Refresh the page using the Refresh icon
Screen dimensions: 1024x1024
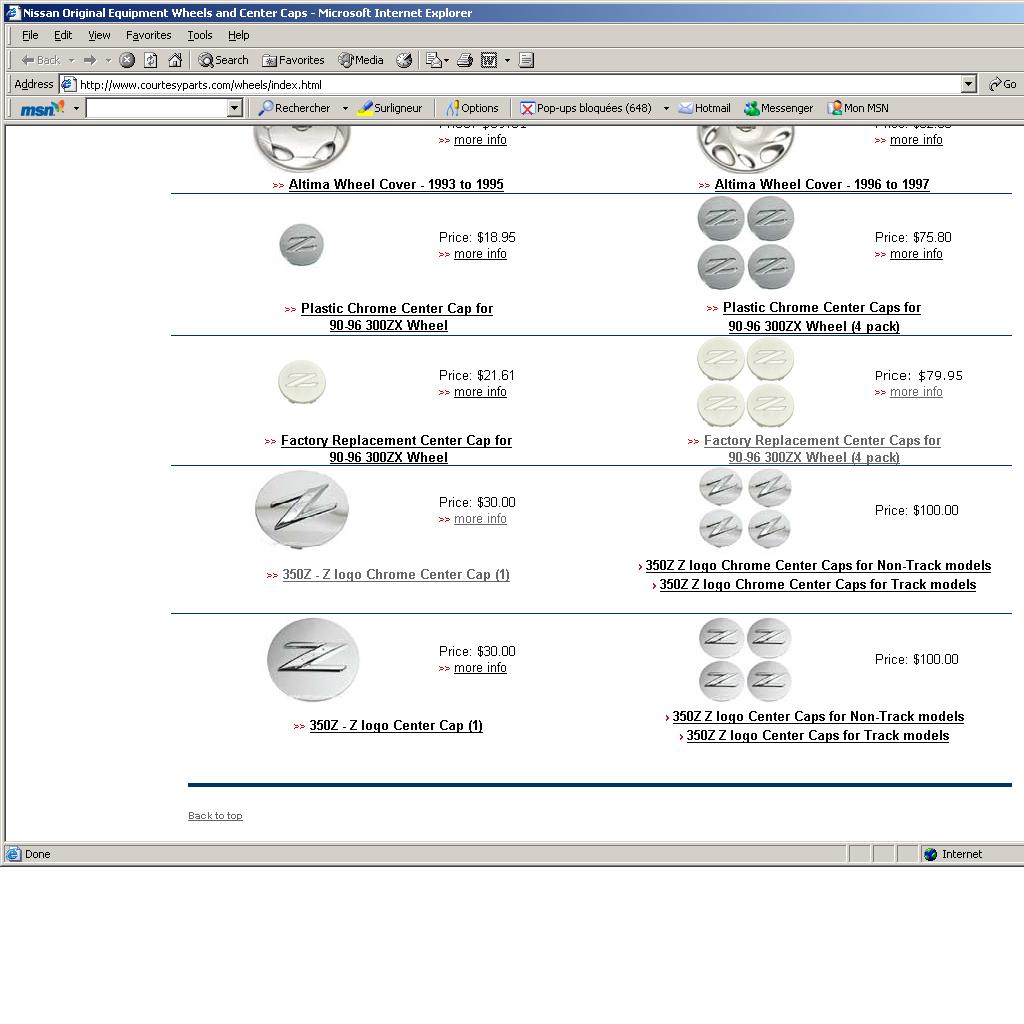[x=151, y=60]
